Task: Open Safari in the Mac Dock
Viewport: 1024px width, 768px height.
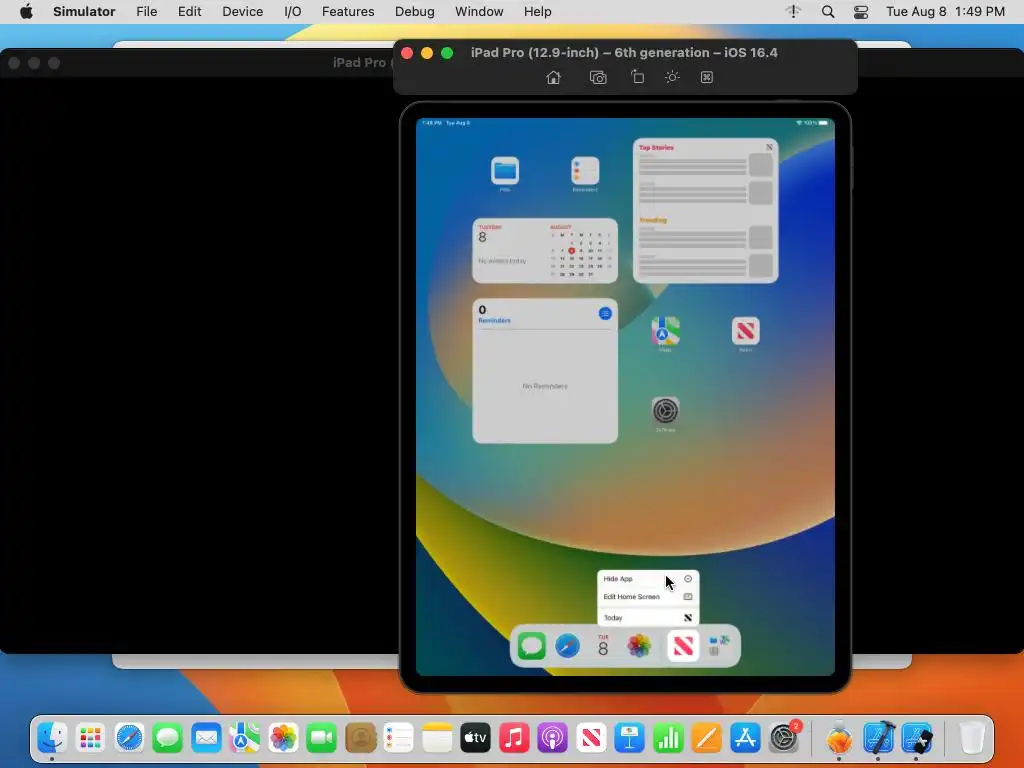Action: pos(129,738)
